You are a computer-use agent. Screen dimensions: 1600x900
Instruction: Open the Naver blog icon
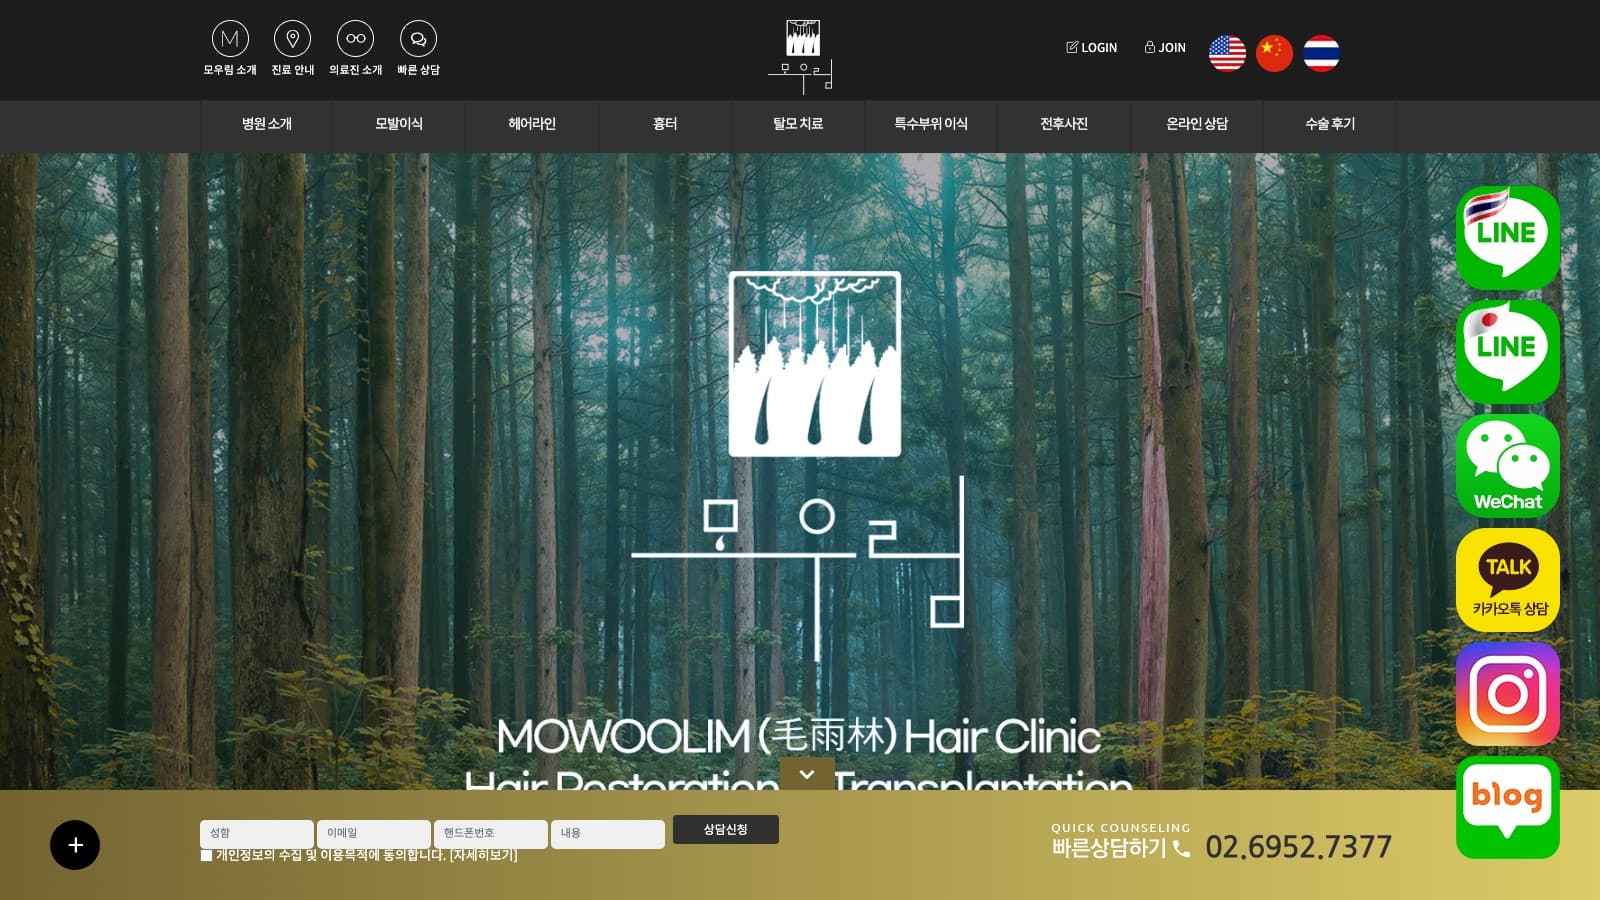coord(1508,807)
